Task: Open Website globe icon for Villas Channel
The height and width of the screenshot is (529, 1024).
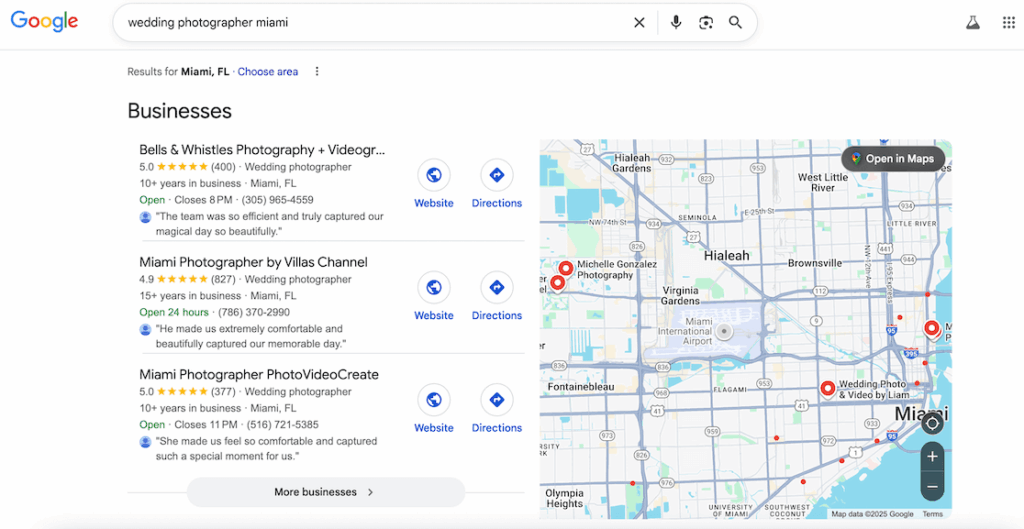Action: [434, 287]
